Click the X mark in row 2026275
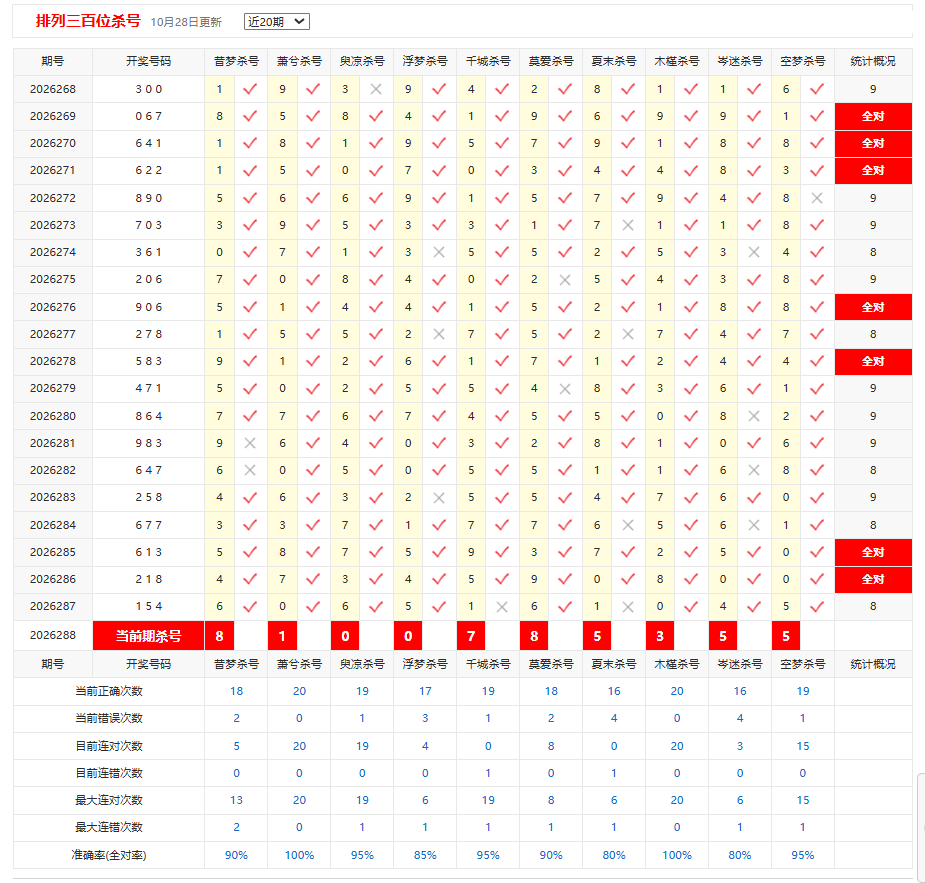The width and height of the screenshot is (925, 883). pyautogui.click(x=565, y=280)
